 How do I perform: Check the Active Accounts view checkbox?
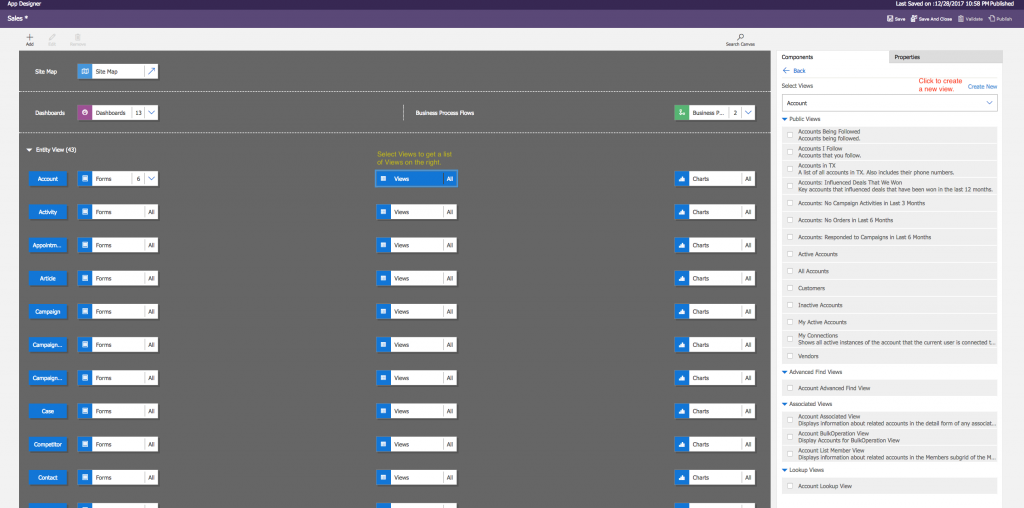coord(790,253)
